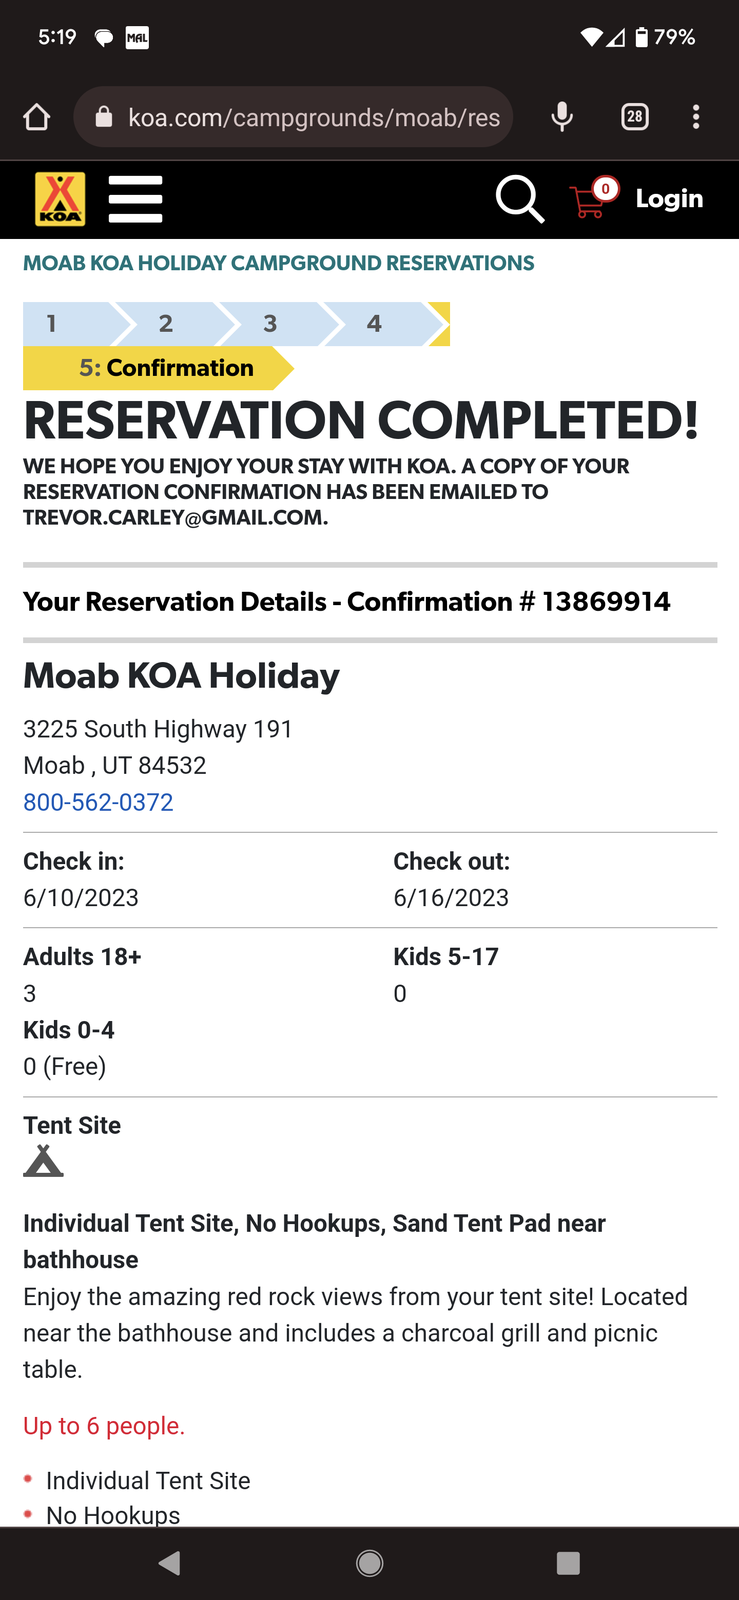Tap the address bar URL field
739x1600 pixels.
pyautogui.click(x=300, y=118)
